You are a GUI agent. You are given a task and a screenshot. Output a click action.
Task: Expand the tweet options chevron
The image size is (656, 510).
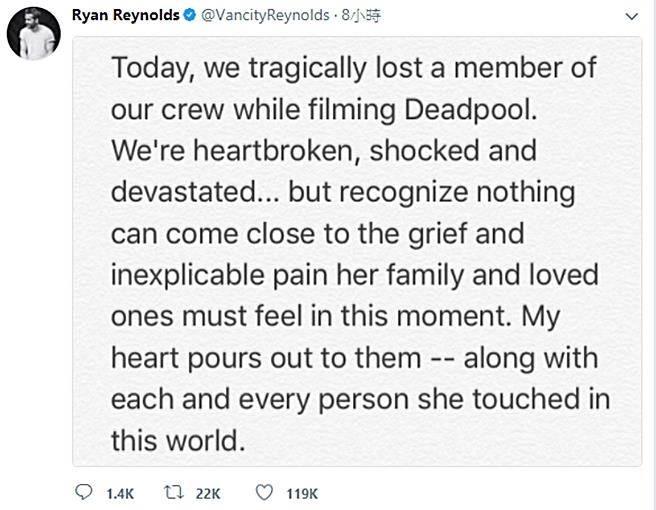[x=628, y=18]
